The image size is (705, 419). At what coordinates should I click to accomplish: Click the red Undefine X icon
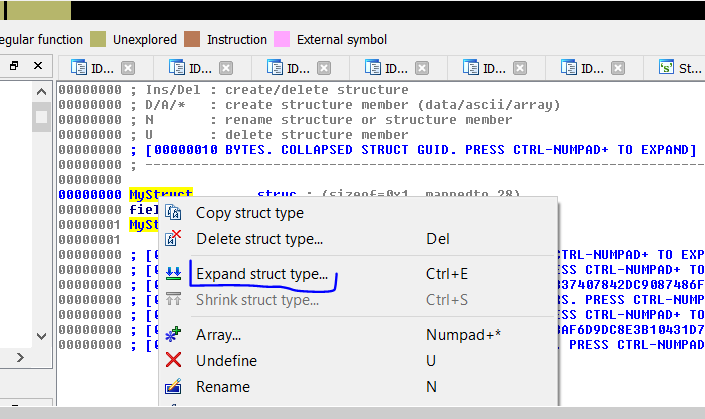(x=173, y=360)
